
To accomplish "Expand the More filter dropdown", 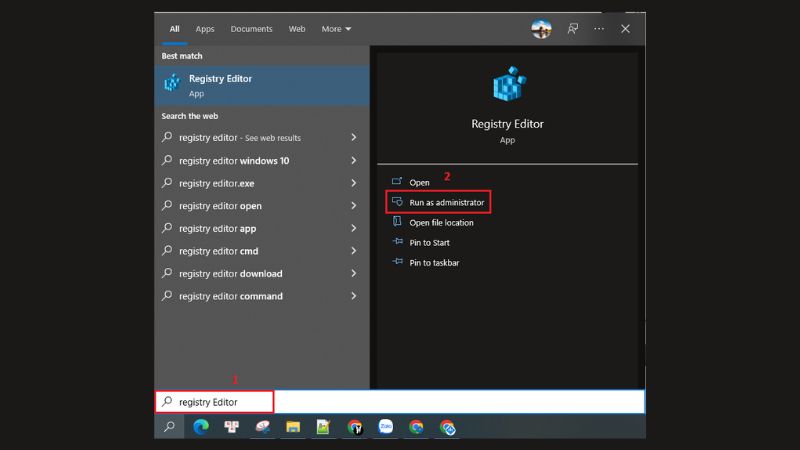I will (x=337, y=29).
